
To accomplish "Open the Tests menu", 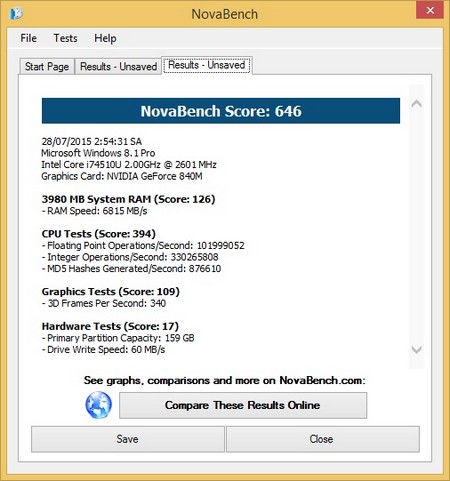I will 66,38.
